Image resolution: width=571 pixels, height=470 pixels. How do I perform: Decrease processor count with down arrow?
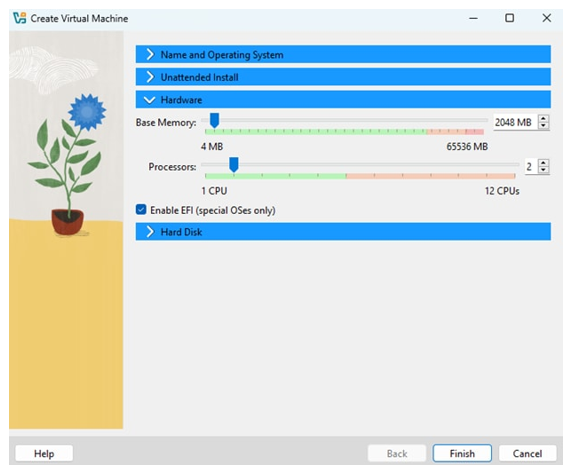[x=543, y=170]
